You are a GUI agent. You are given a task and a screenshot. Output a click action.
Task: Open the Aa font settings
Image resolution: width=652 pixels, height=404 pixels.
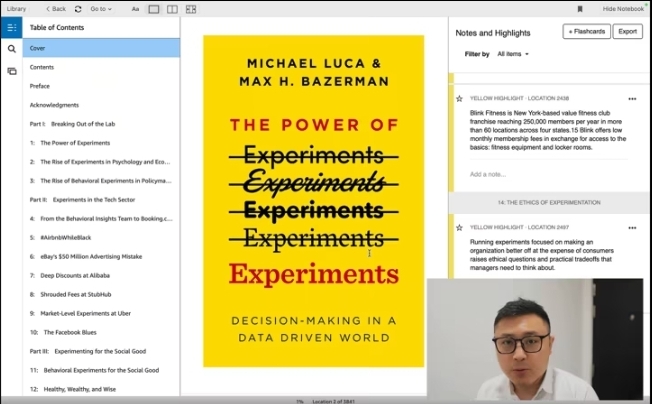(x=135, y=9)
